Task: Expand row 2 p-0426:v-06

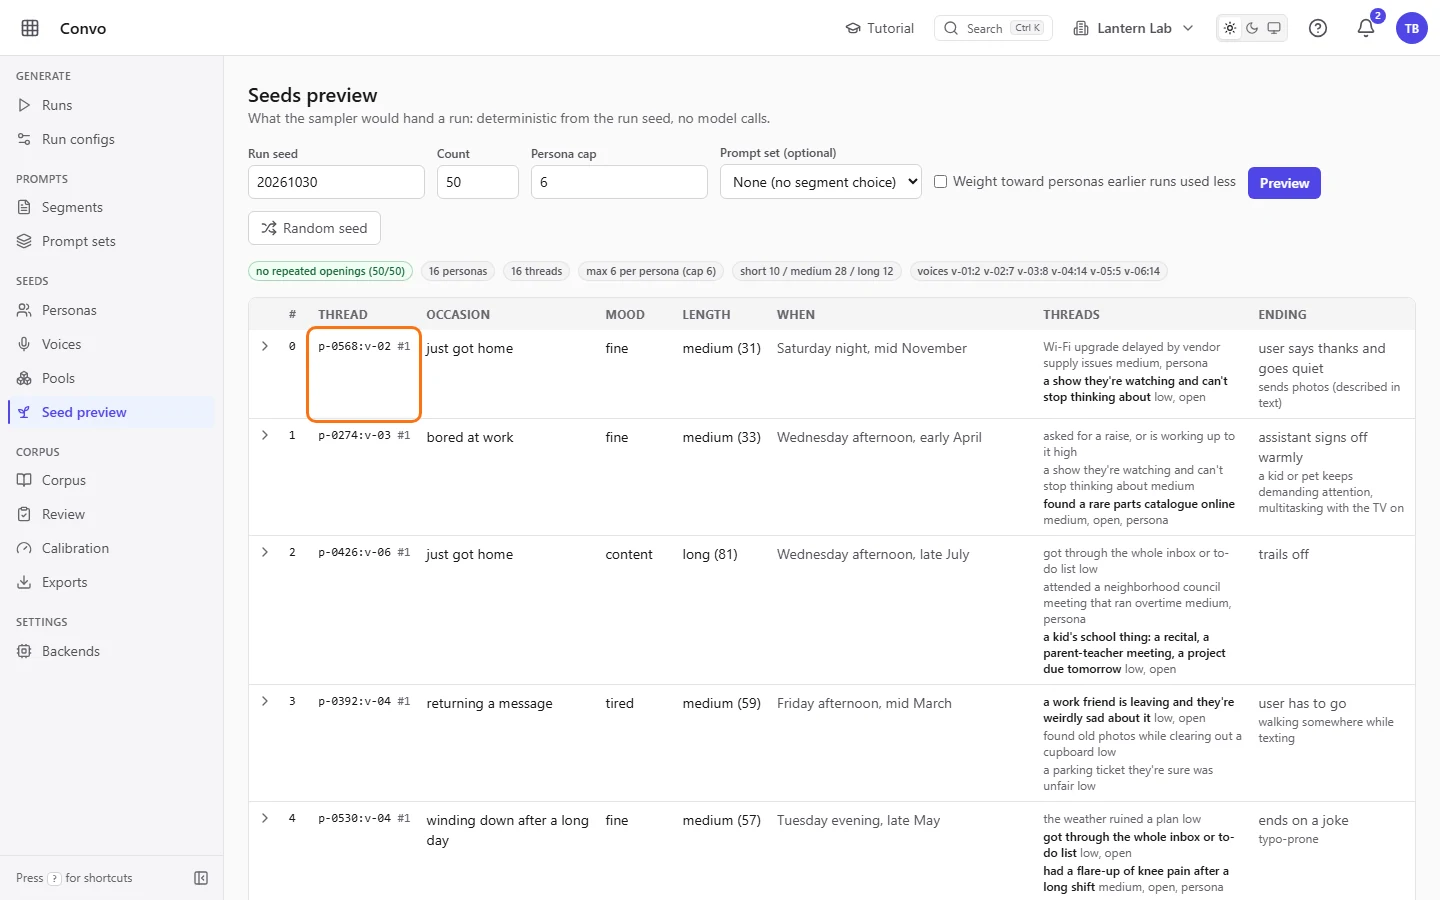Action: 265,552
